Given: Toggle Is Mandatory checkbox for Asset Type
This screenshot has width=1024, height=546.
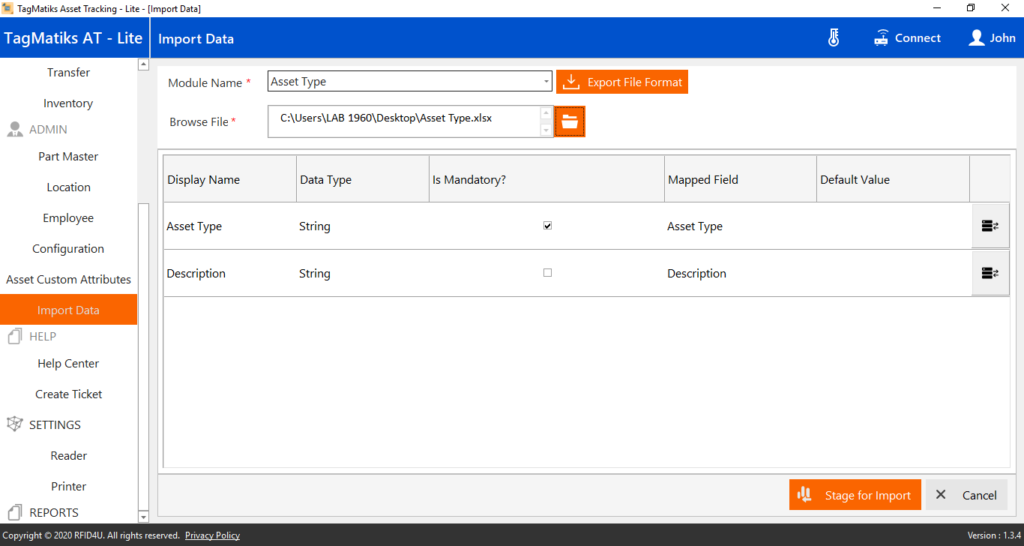Looking at the screenshot, I should point(547,226).
